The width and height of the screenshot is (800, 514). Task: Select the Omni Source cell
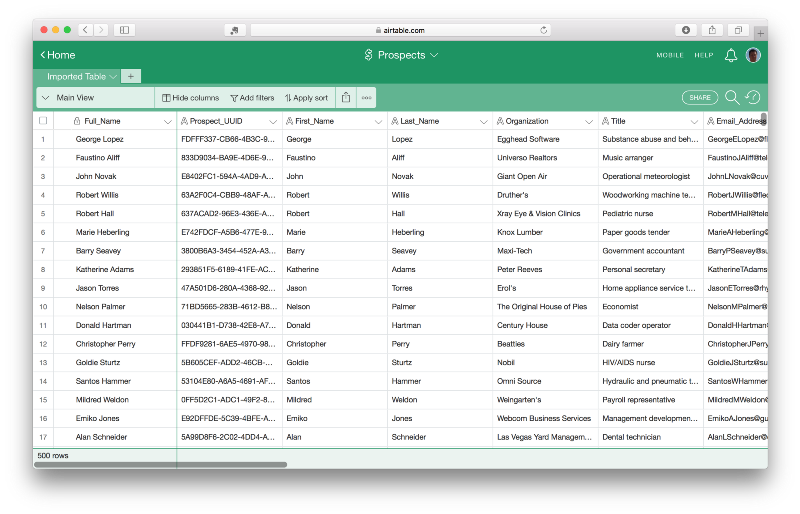[545, 381]
